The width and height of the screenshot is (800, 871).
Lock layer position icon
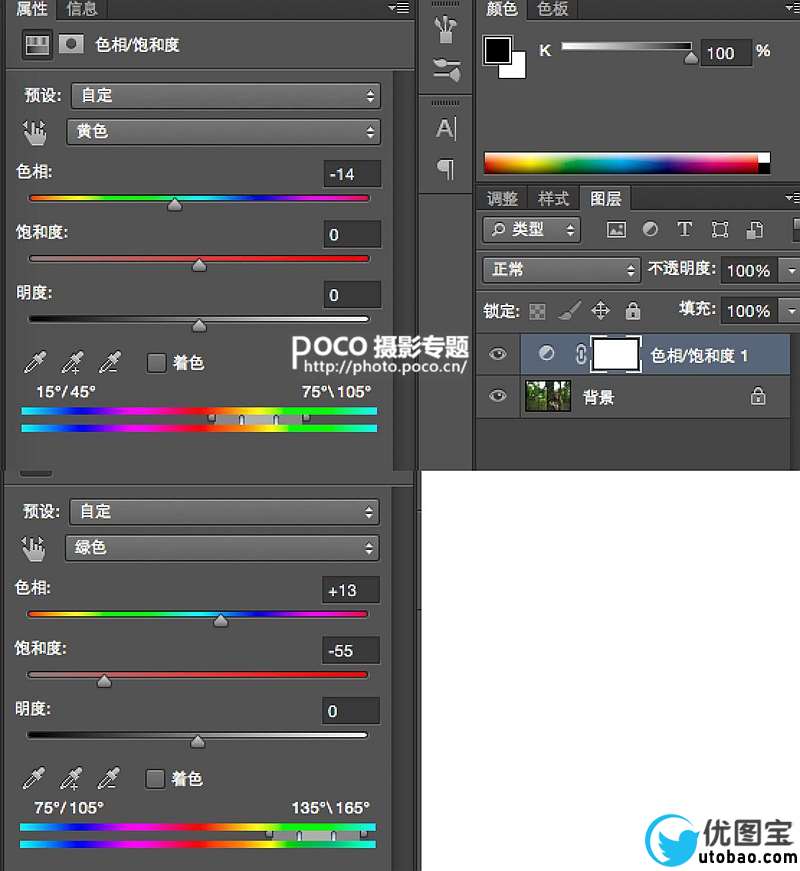click(x=601, y=311)
